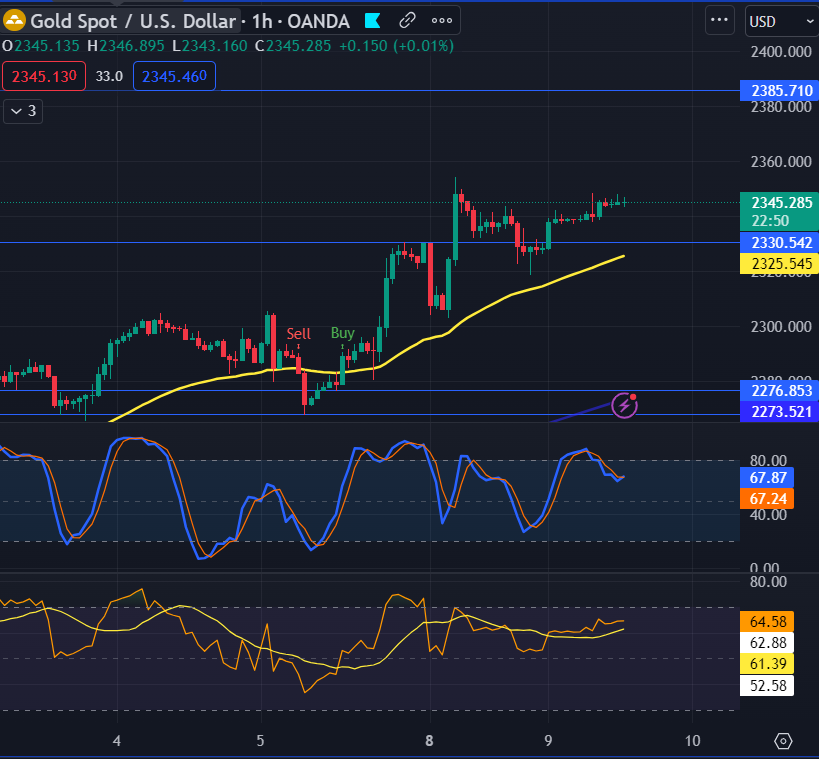Viewport: 819px width, 759px height.
Task: Click date label 8 on time axis
Action: 429,741
